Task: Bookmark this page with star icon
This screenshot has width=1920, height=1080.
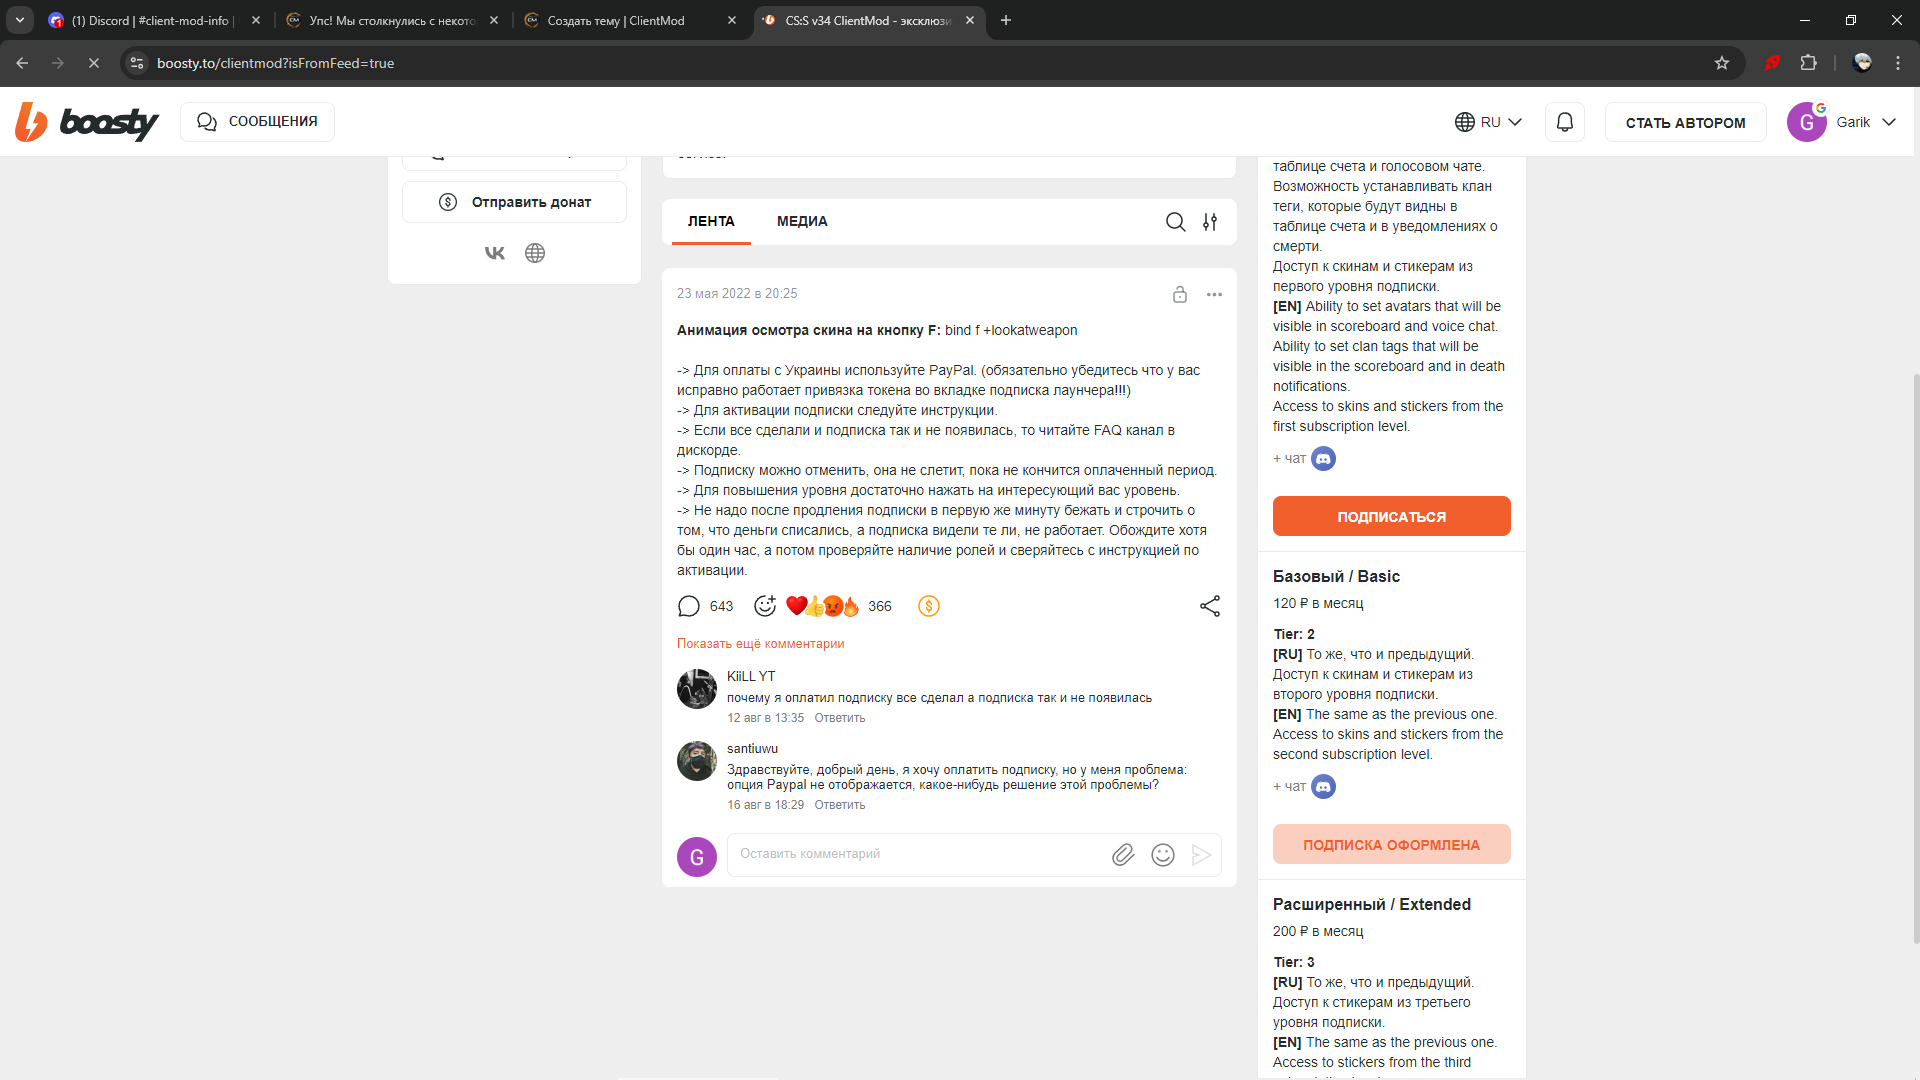Action: (1722, 63)
